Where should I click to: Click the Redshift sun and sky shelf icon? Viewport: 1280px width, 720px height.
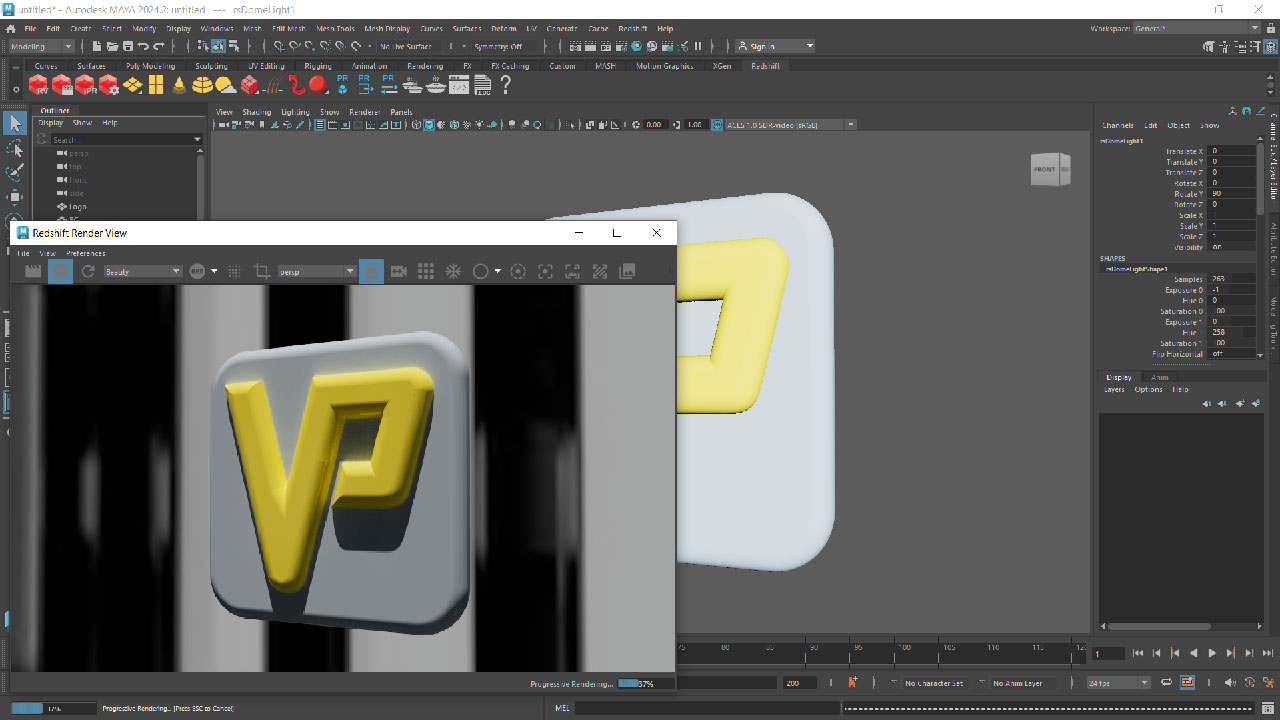pos(226,85)
